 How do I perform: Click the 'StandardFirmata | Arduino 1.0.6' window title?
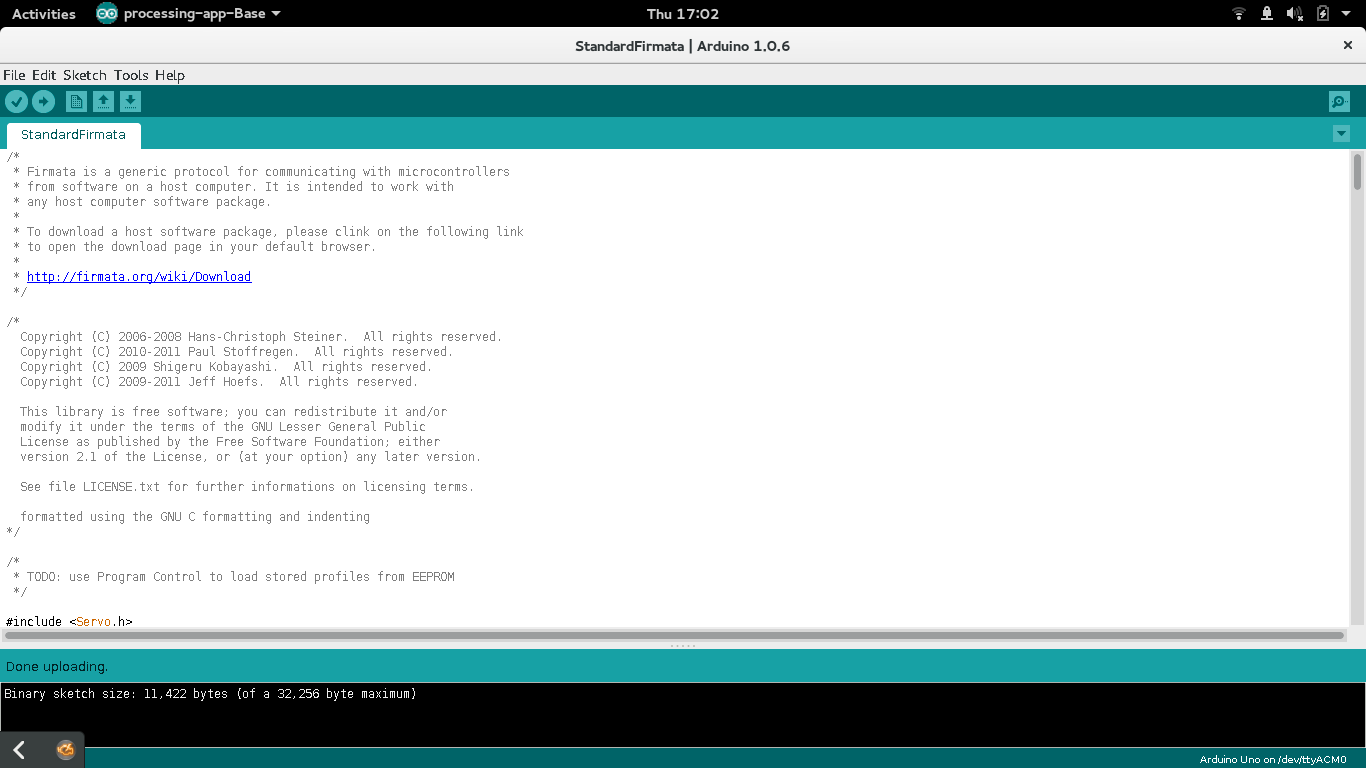pyautogui.click(x=683, y=46)
